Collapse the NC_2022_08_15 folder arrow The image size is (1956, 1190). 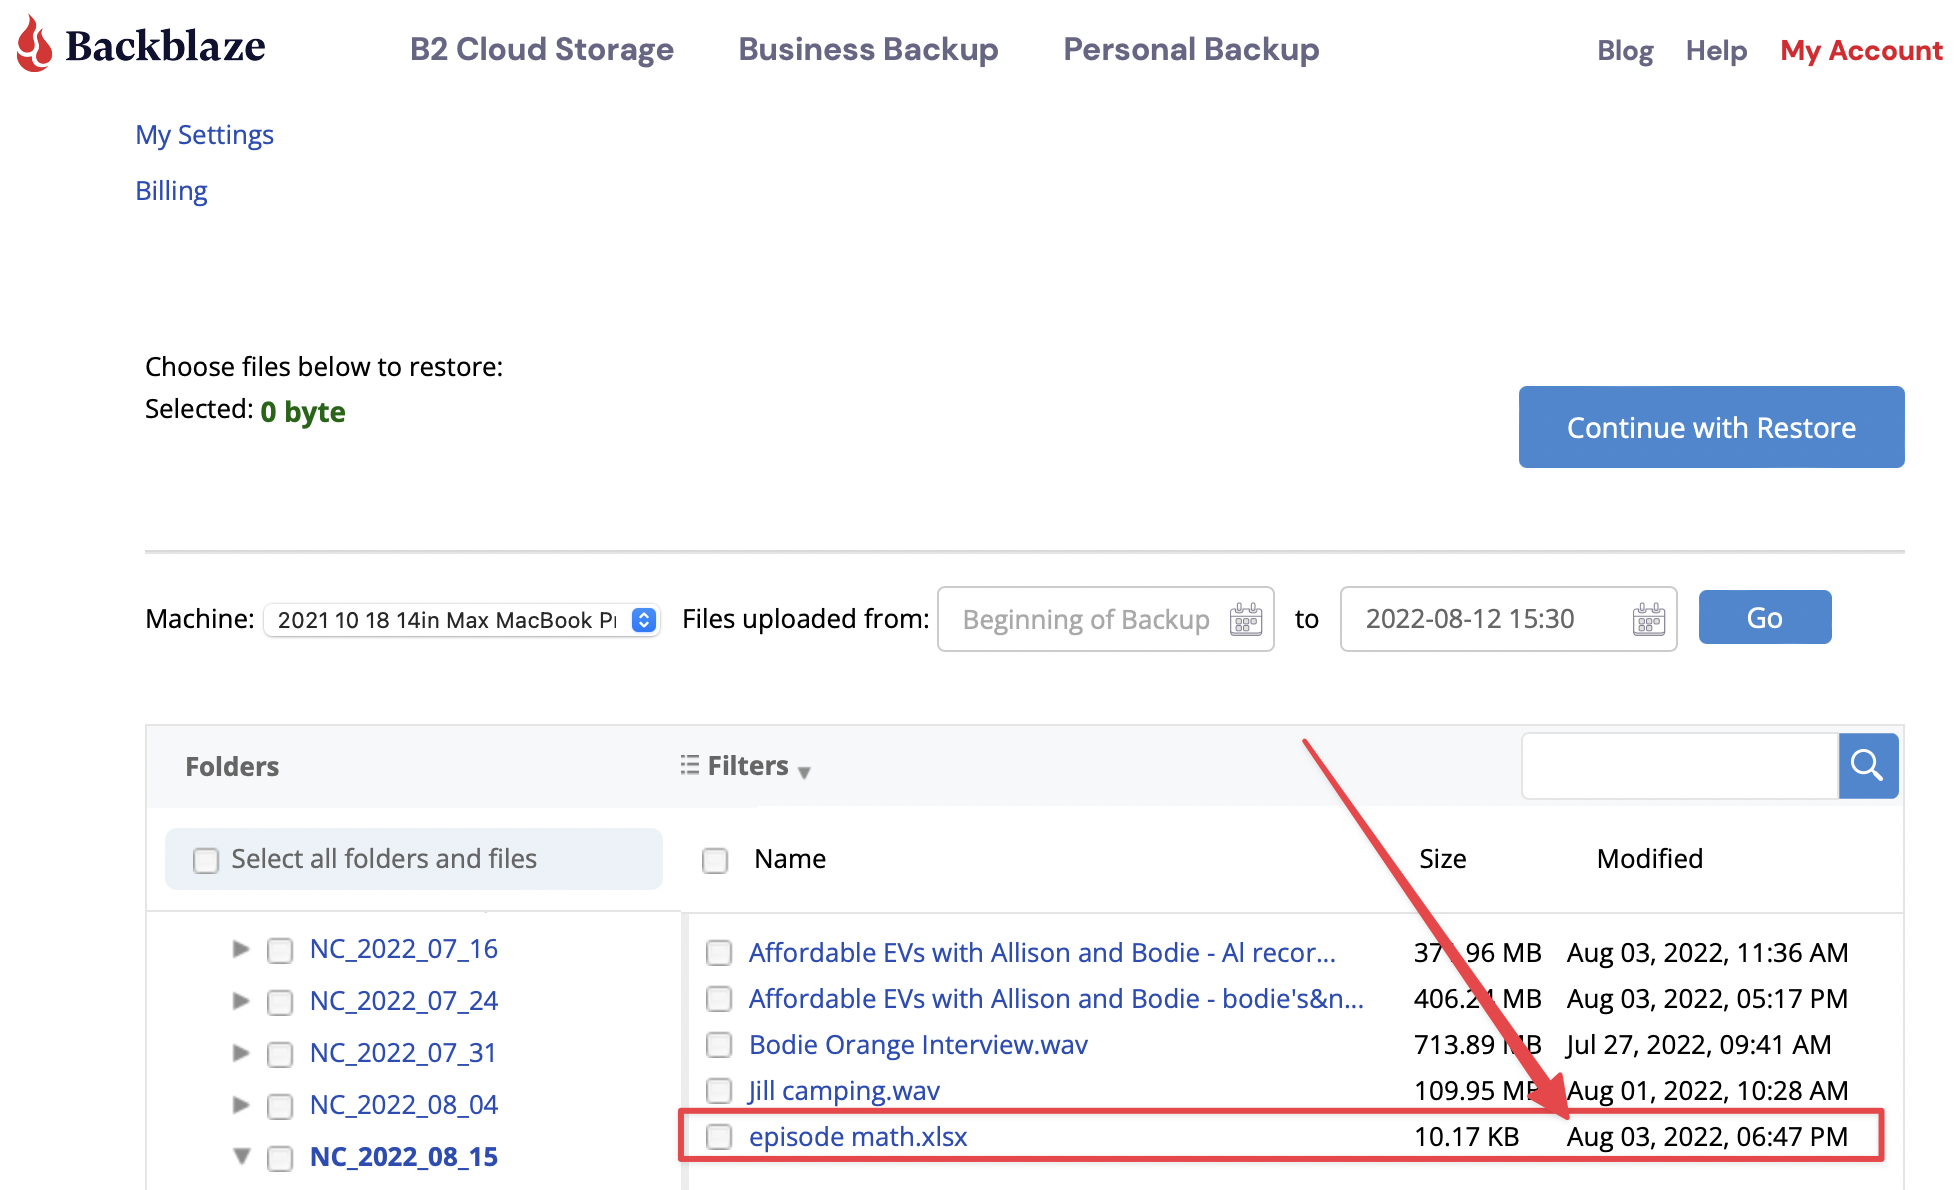click(241, 1156)
